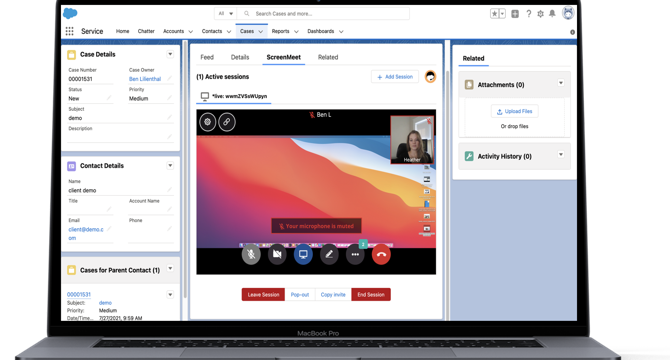Open the Accounts nav dropdown chevron
670x360 pixels.
point(191,32)
